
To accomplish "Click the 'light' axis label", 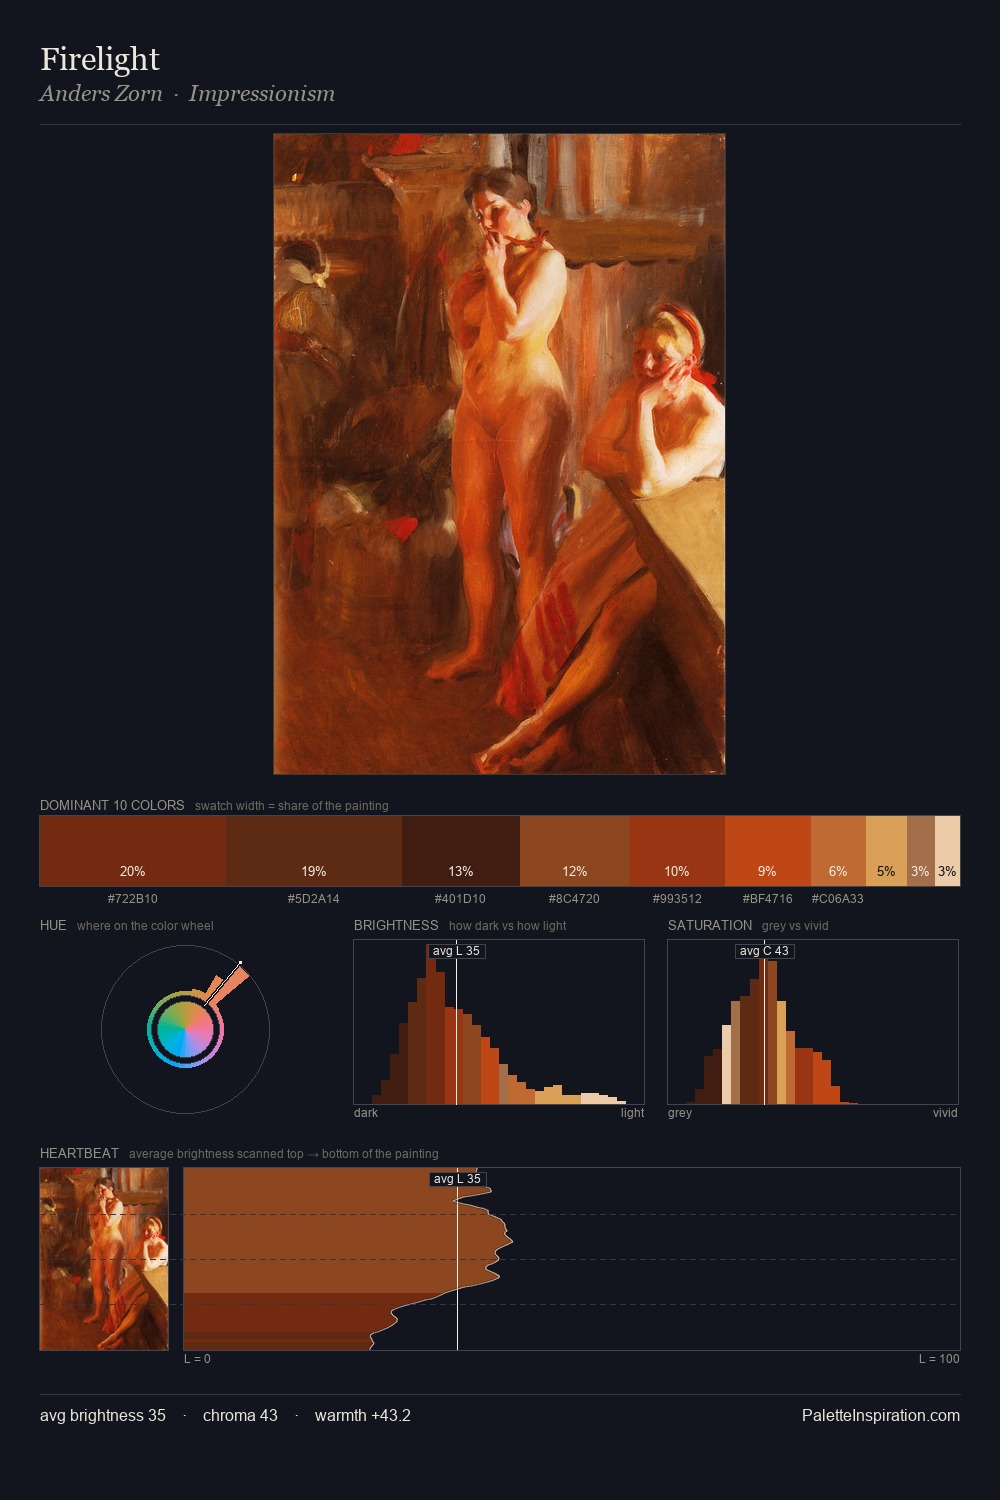I will click(x=632, y=1113).
